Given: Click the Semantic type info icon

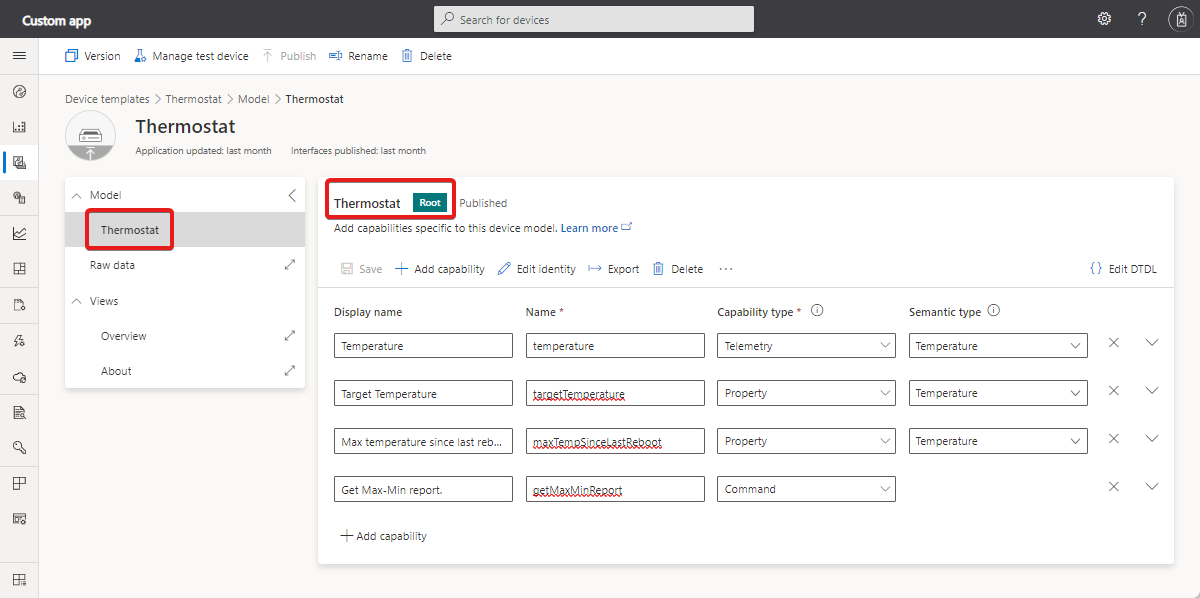Looking at the screenshot, I should click(x=994, y=311).
